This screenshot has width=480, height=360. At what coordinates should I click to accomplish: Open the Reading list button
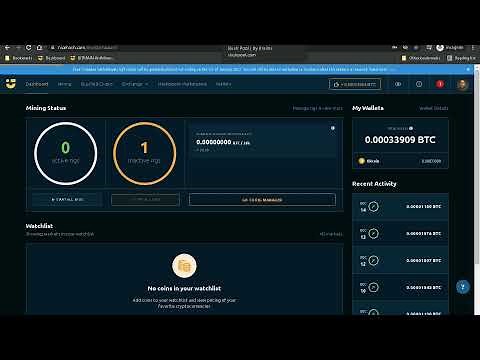tap(461, 58)
